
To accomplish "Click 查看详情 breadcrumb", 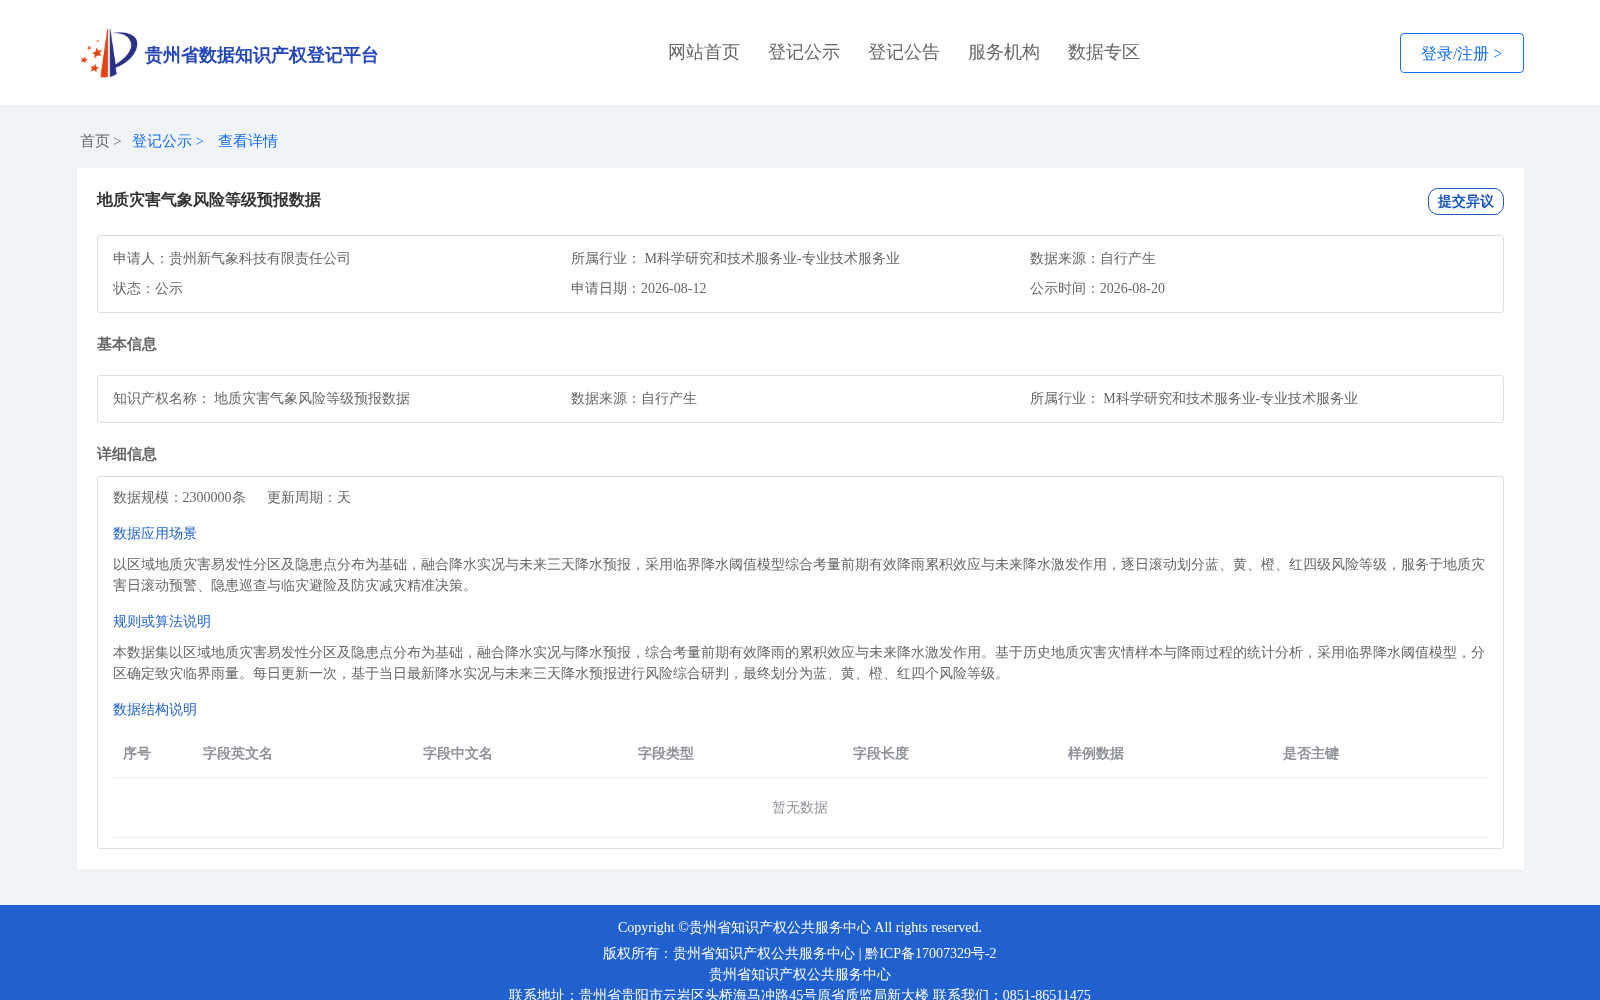I will (248, 141).
